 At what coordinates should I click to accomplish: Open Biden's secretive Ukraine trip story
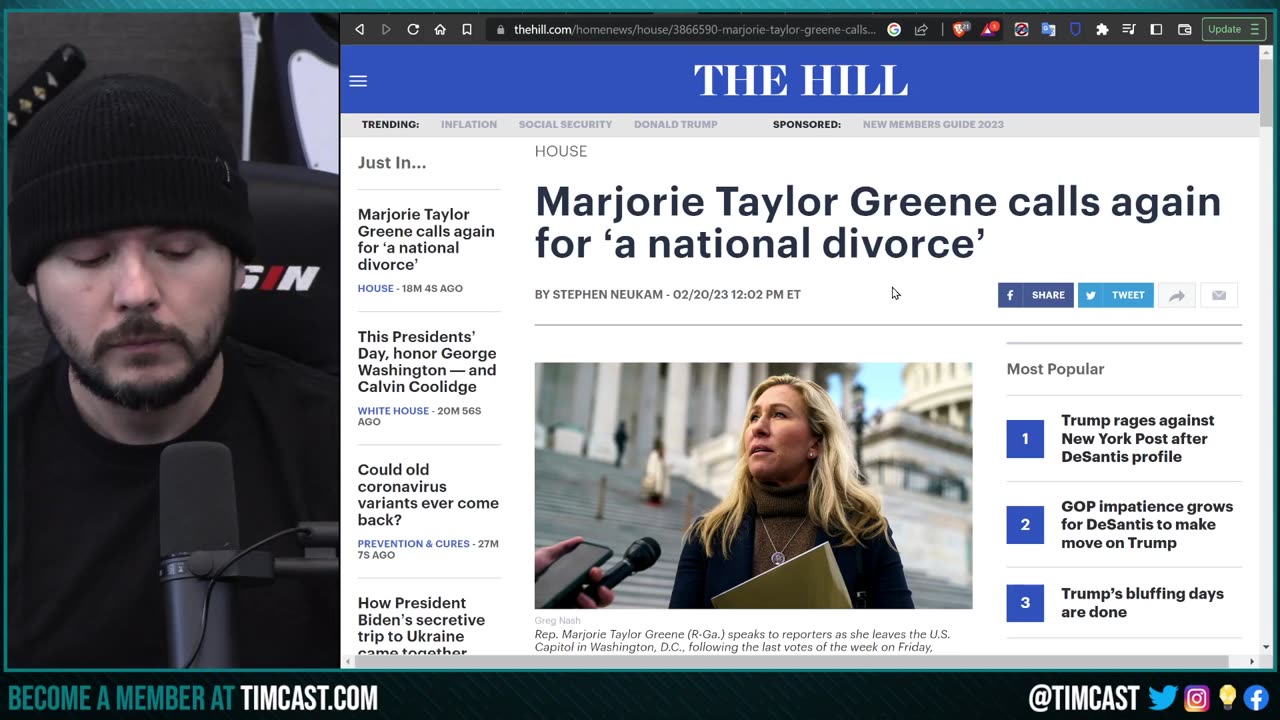click(x=421, y=627)
